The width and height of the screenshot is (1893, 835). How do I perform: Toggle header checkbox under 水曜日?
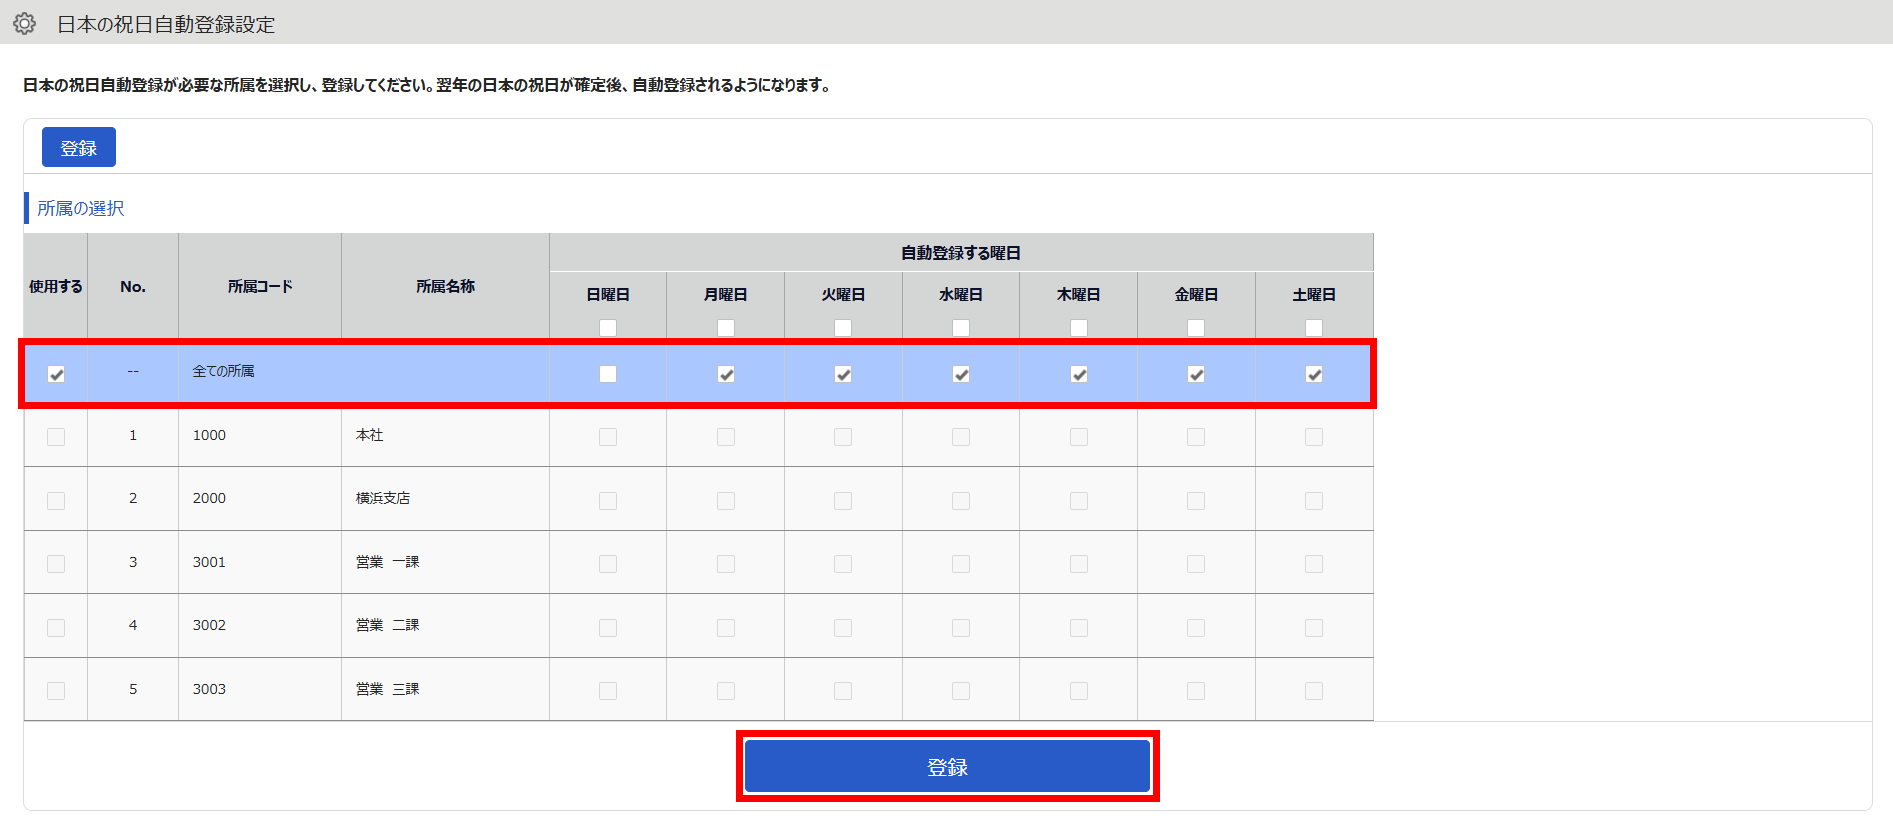pos(961,328)
